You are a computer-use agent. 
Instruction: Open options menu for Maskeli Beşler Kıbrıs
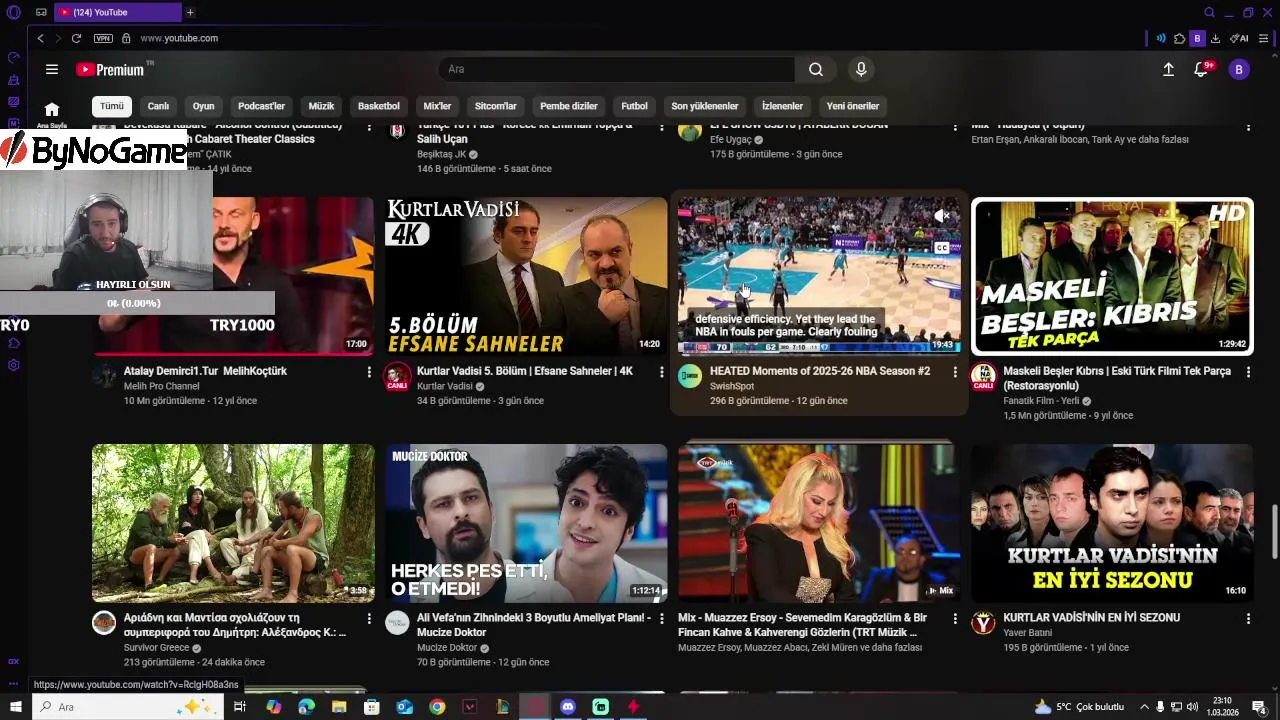(x=1248, y=372)
